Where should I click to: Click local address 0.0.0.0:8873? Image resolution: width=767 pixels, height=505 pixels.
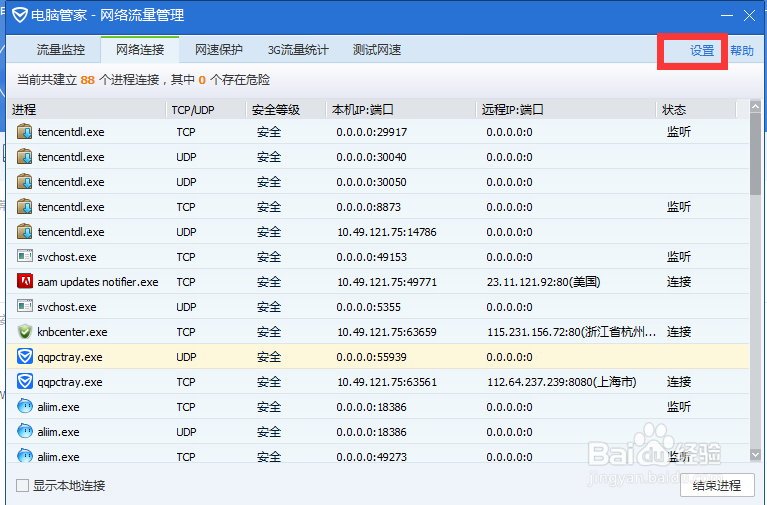click(x=368, y=207)
